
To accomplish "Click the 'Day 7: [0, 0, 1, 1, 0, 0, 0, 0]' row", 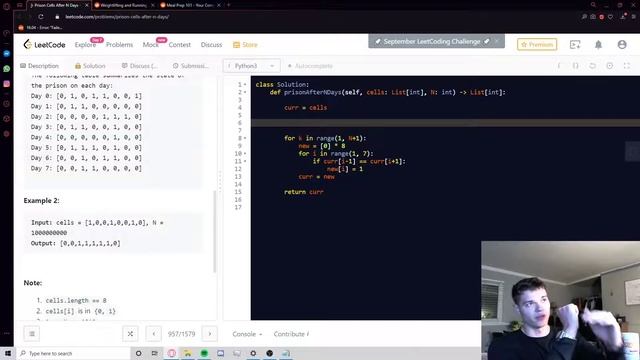I will click(86, 168).
